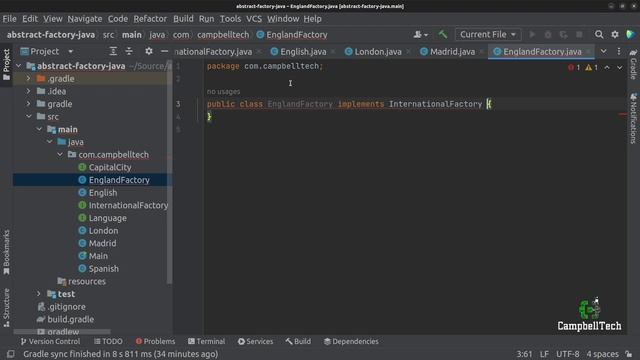Select CapitalCity in project tree

(110, 167)
